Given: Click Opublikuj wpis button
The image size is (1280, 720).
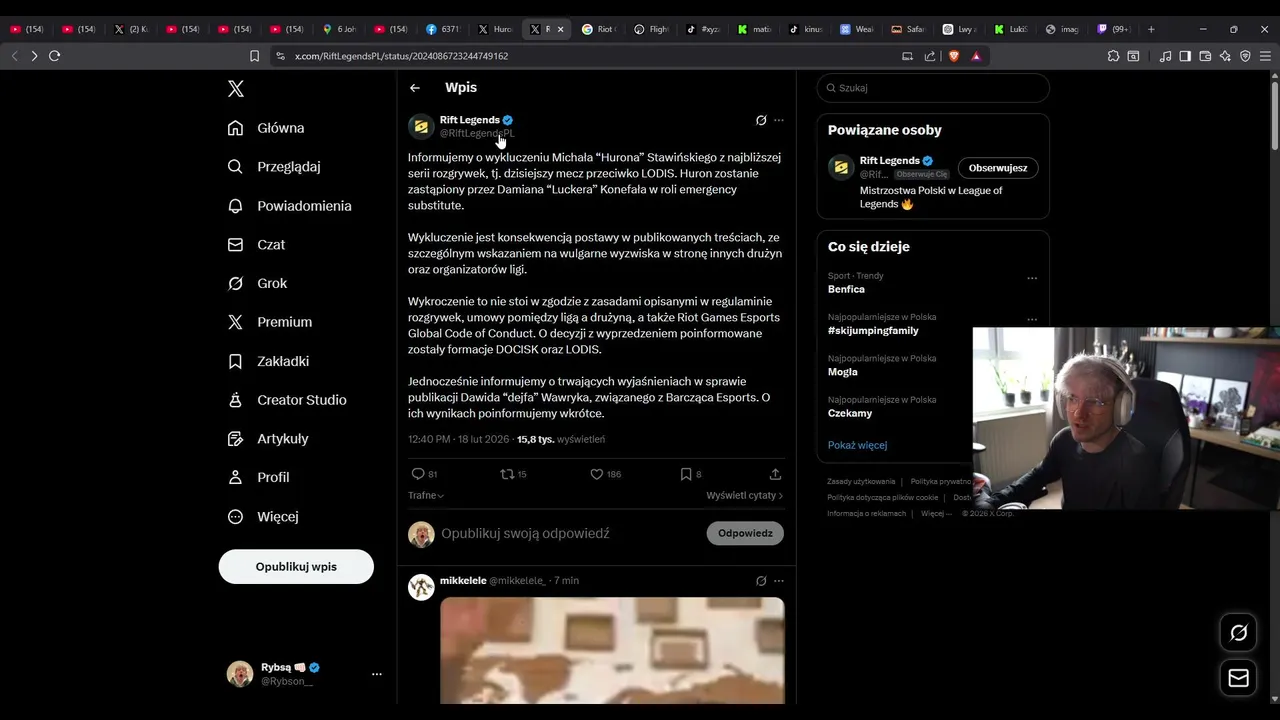Looking at the screenshot, I should pyautogui.click(x=296, y=567).
